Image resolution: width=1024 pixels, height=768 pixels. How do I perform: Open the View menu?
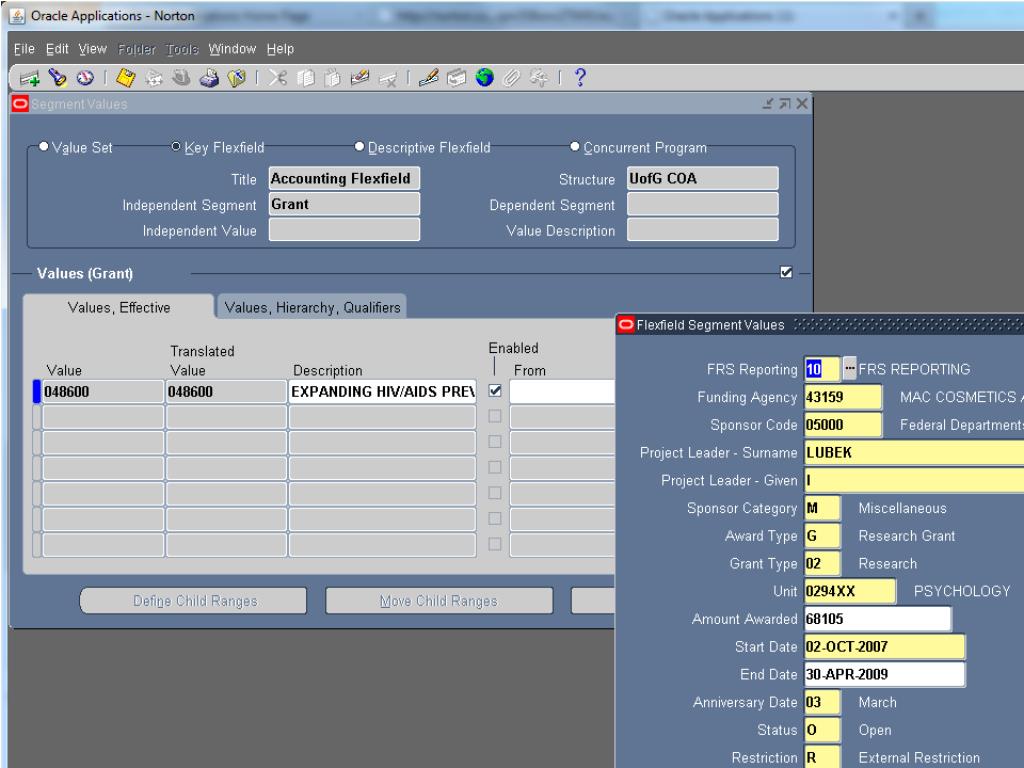point(92,49)
